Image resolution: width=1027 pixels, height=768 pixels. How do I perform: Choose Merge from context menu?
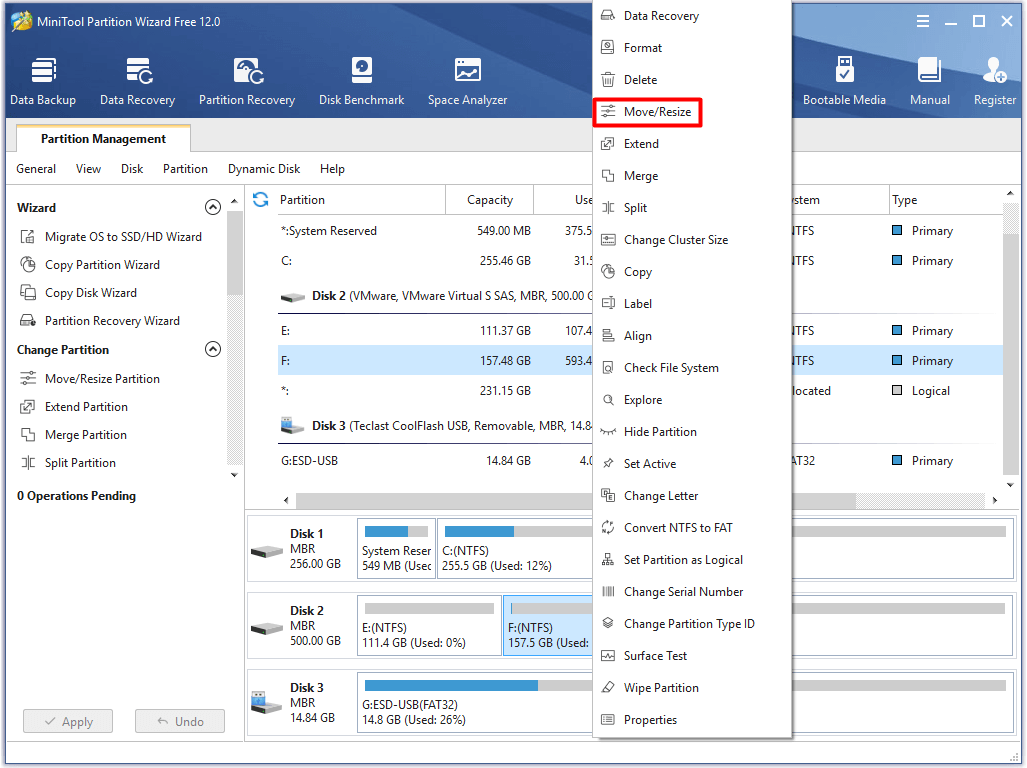click(692, 176)
